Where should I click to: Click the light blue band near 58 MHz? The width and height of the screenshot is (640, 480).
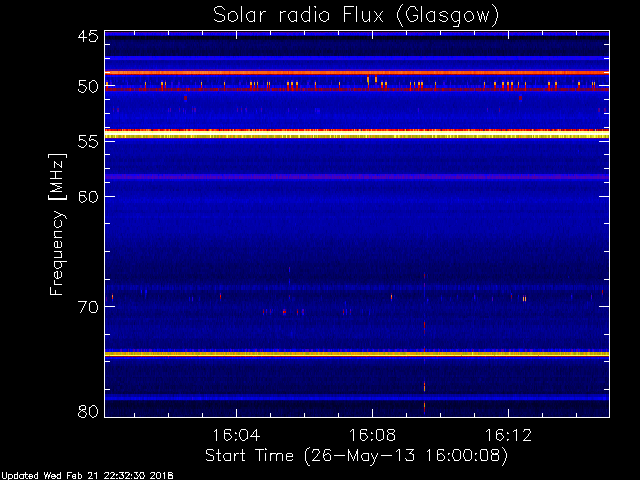pyautogui.click(x=300, y=176)
